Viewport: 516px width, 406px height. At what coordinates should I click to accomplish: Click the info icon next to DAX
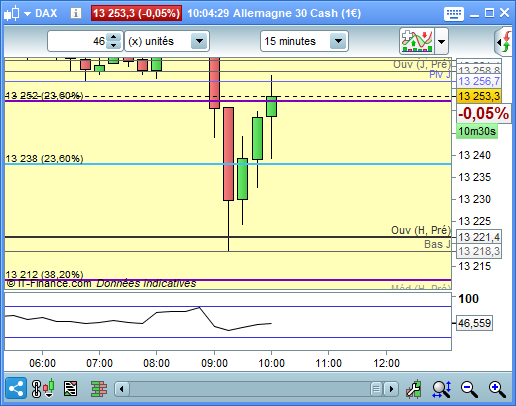coord(76,13)
